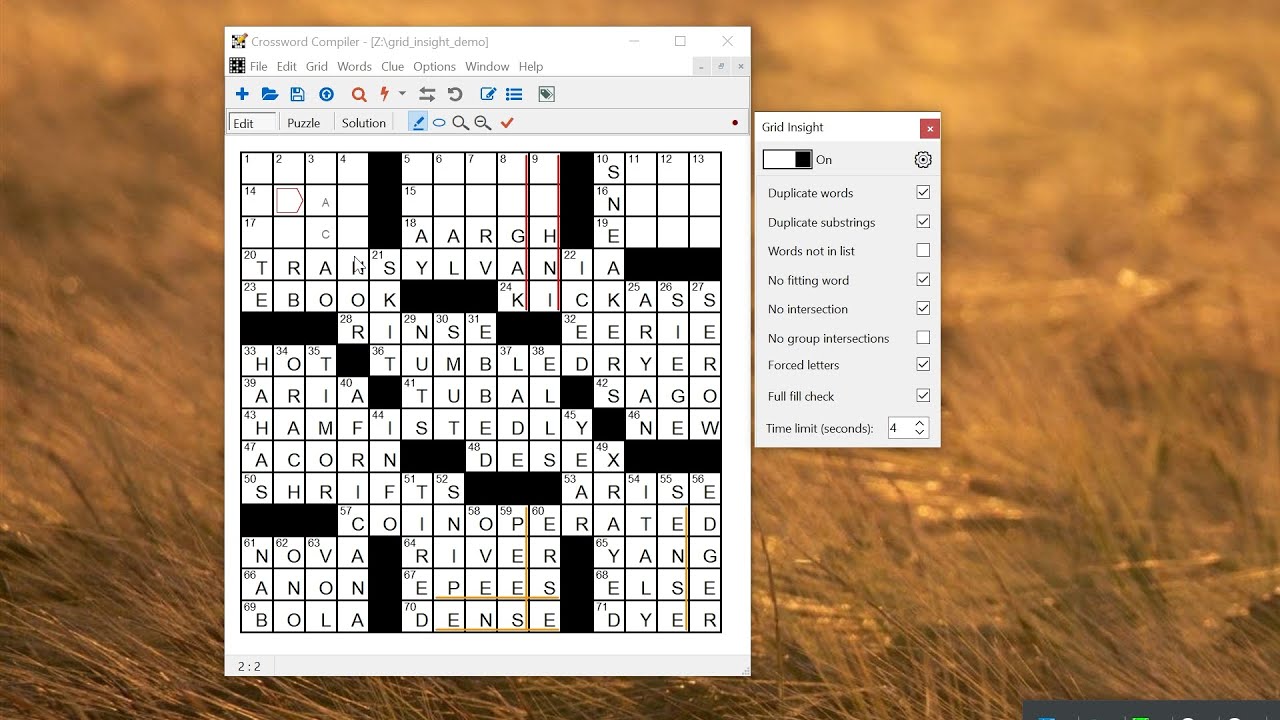Open the Edit menu
The height and width of the screenshot is (720, 1280).
286,66
